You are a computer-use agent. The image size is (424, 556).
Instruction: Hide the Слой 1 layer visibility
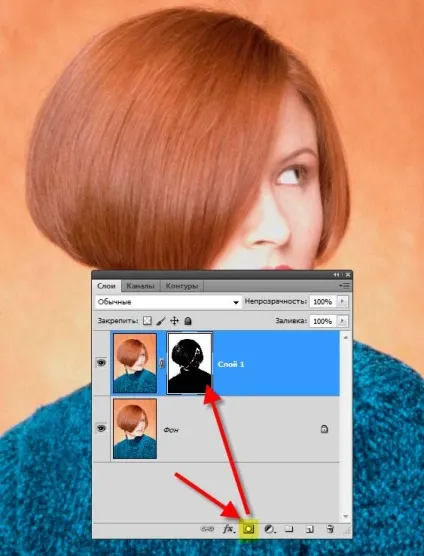point(101,363)
